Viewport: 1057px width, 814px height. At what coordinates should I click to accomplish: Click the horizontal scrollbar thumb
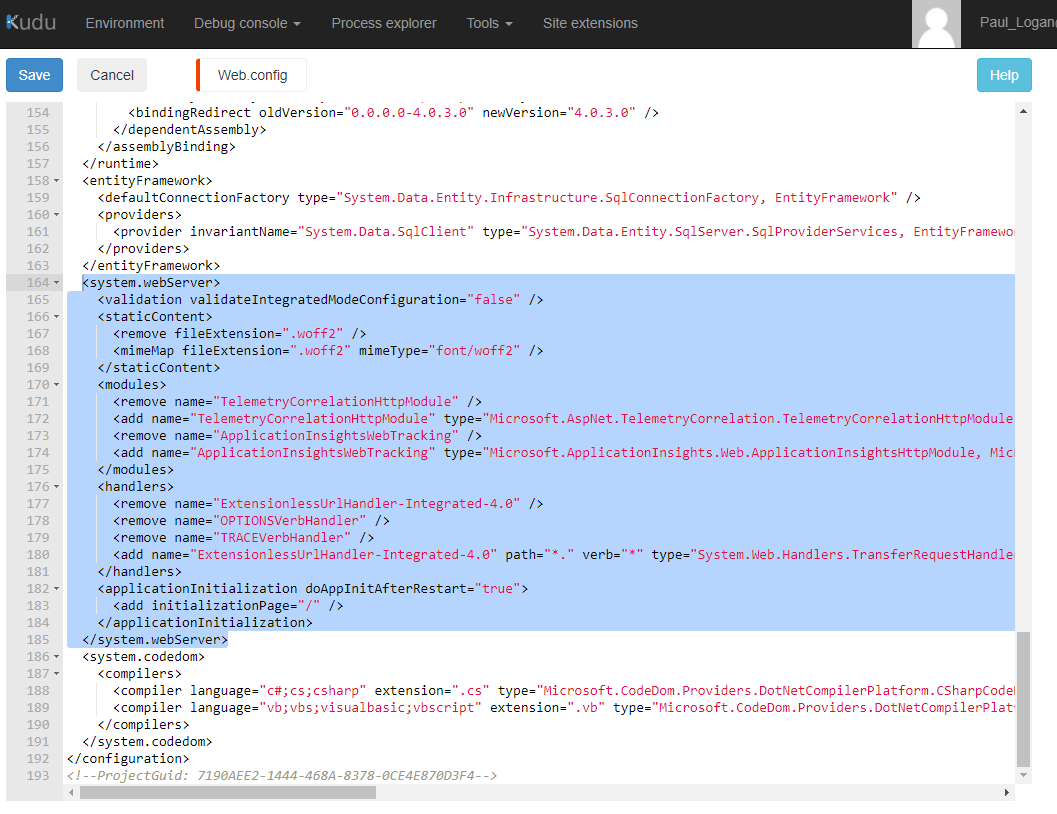(x=228, y=792)
